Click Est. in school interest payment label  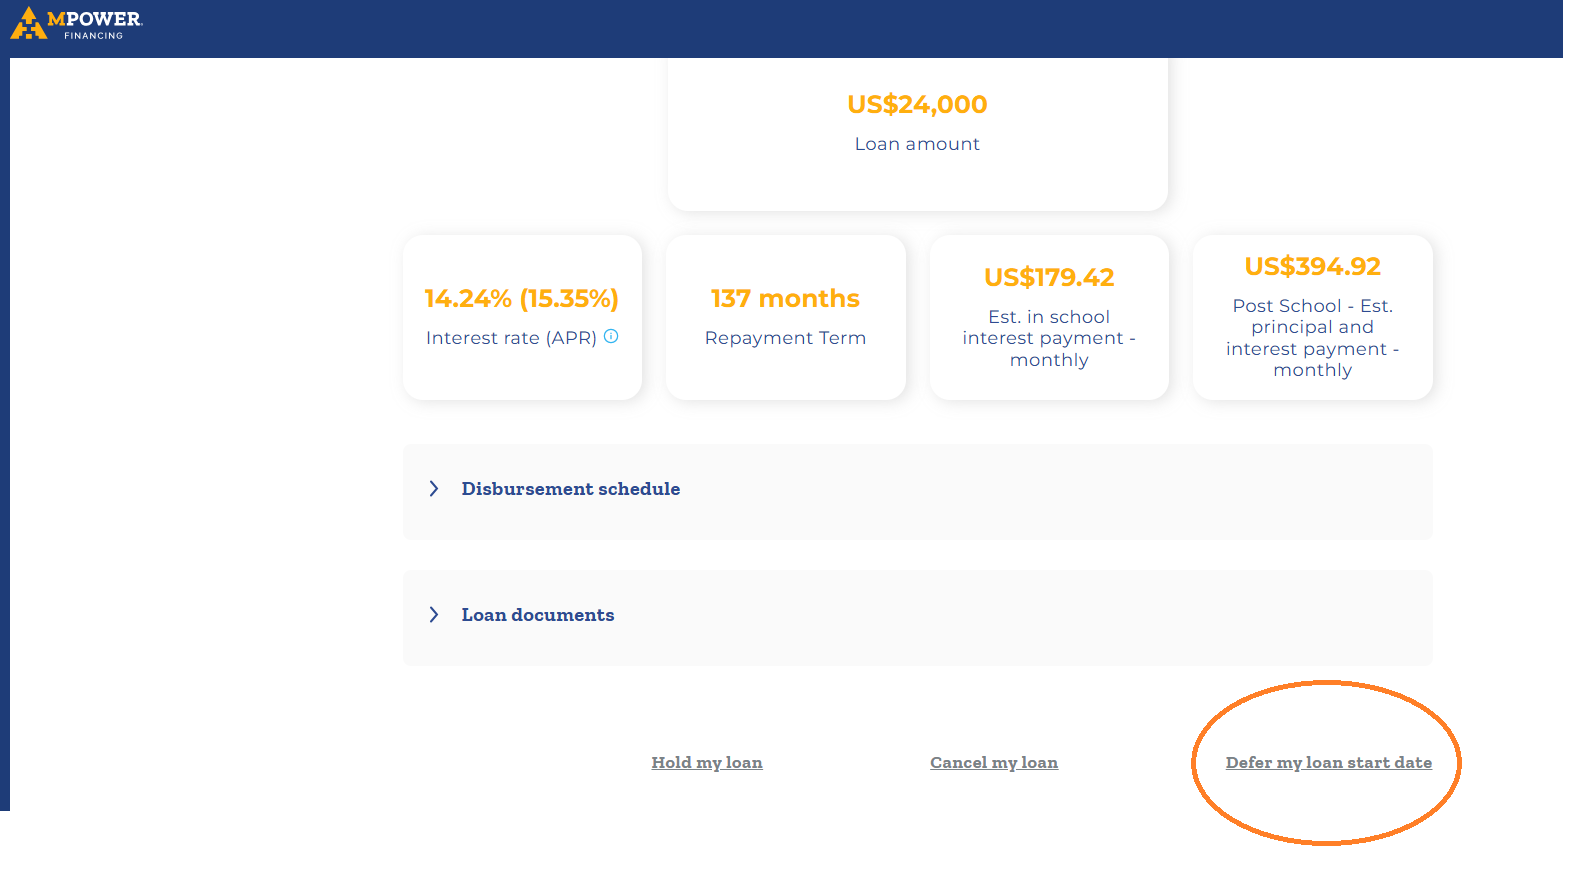coord(1049,338)
